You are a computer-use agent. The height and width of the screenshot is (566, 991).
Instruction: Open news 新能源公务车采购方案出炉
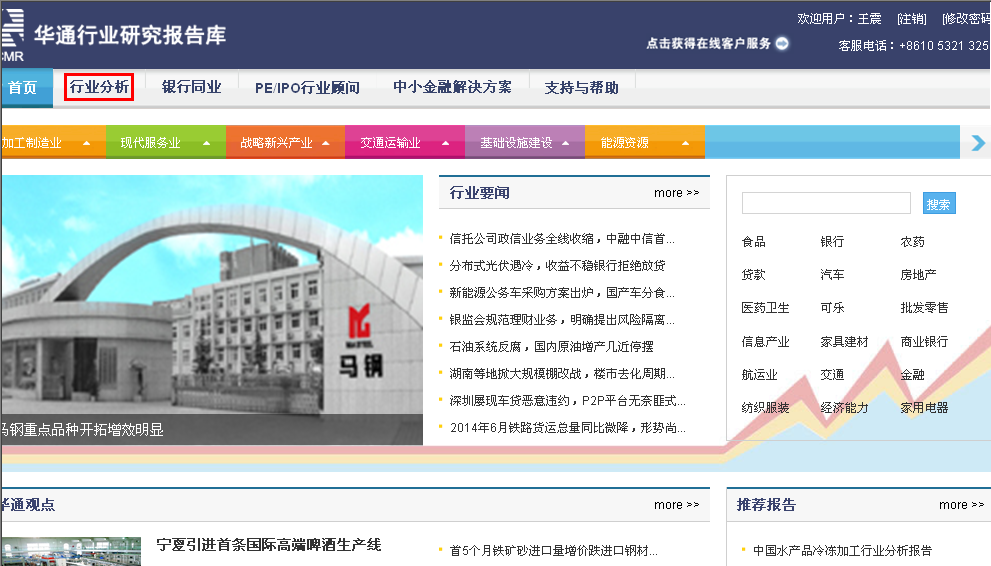pyautogui.click(x=562, y=292)
